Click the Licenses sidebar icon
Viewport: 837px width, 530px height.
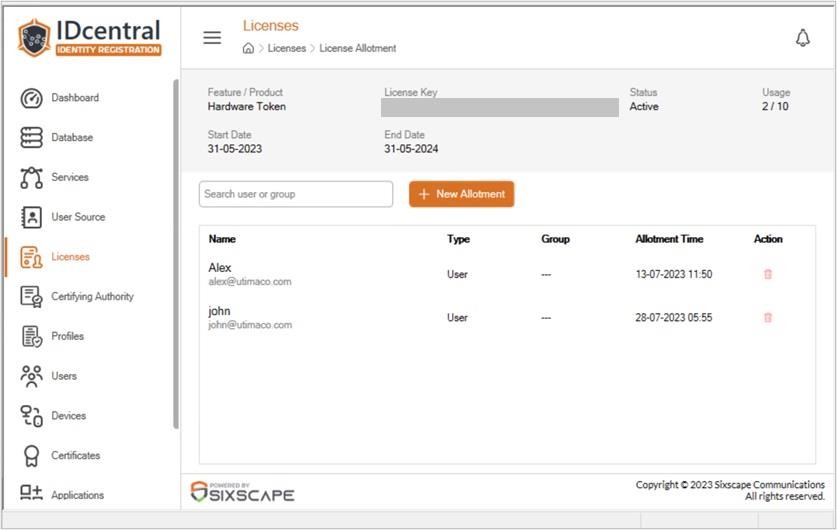pos(31,257)
